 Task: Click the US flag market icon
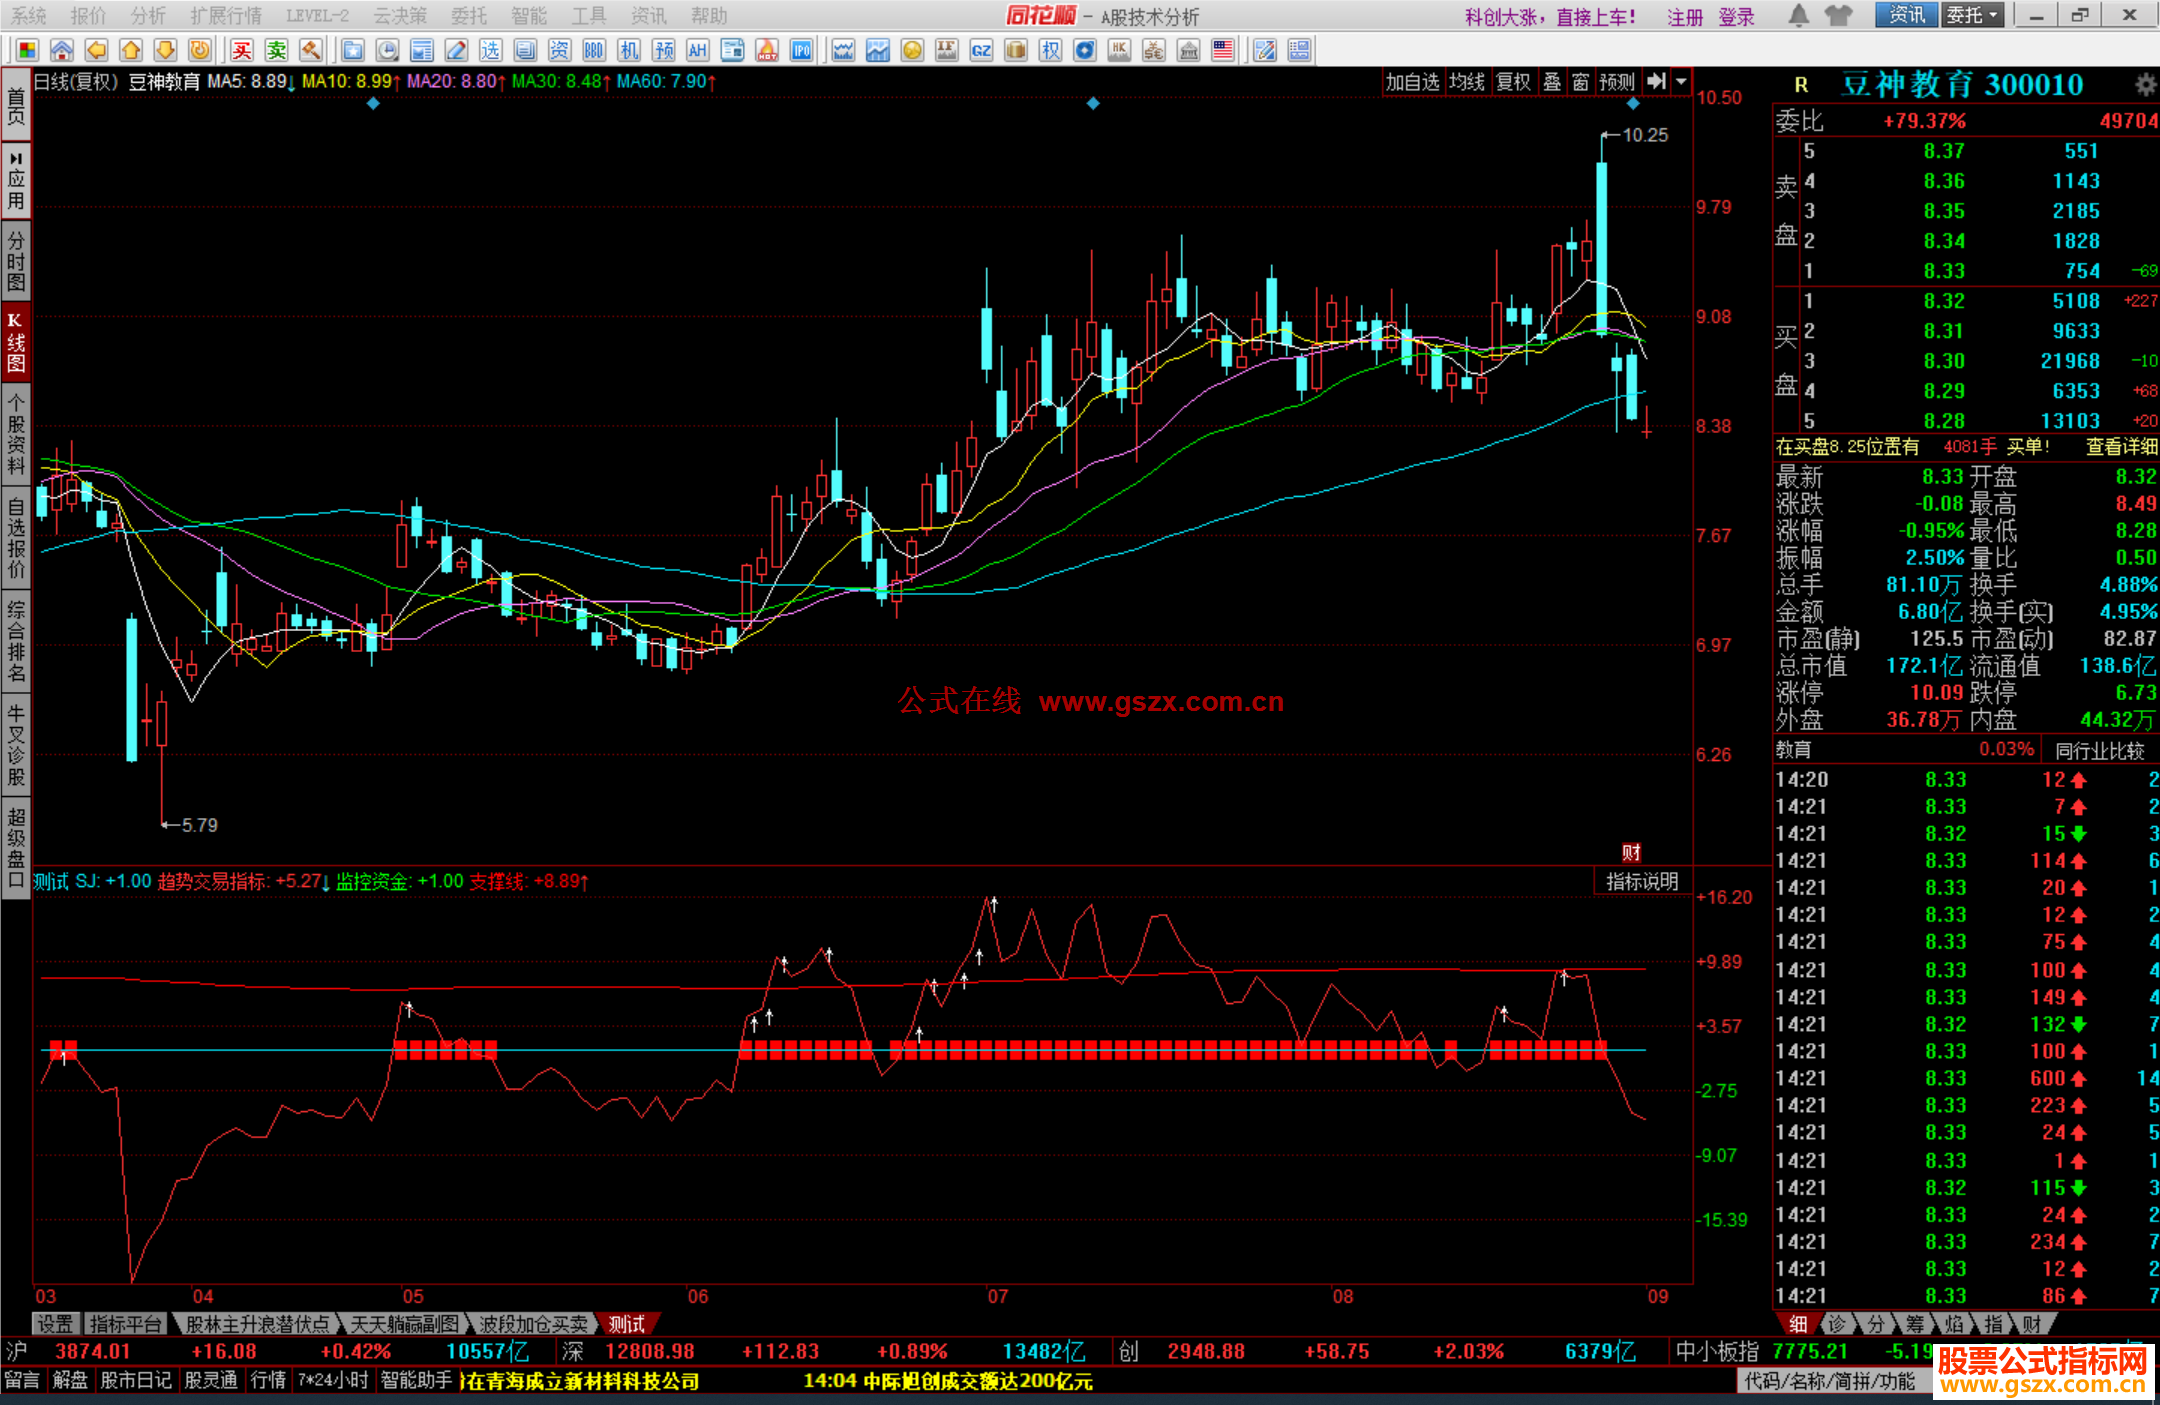[x=1222, y=51]
